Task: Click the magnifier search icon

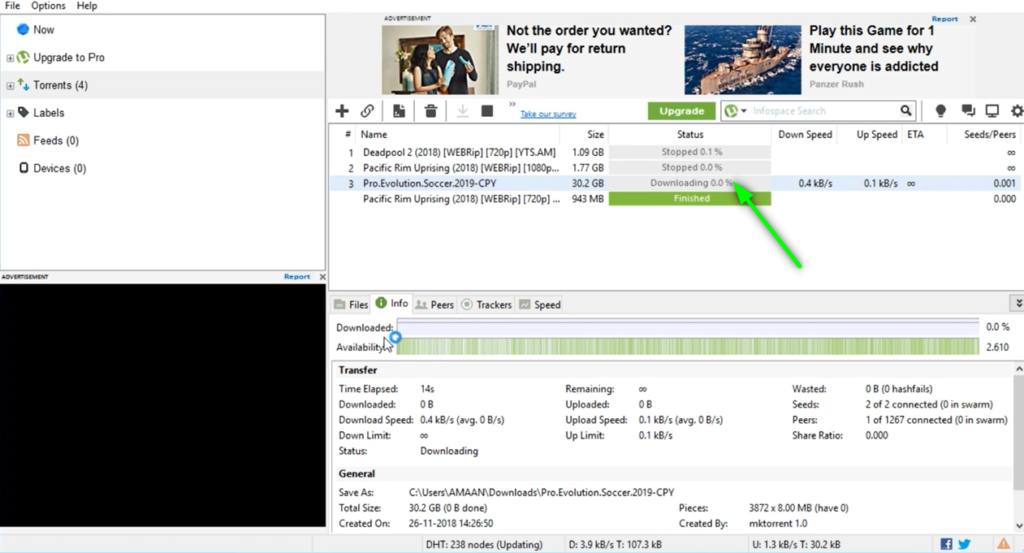Action: (906, 111)
